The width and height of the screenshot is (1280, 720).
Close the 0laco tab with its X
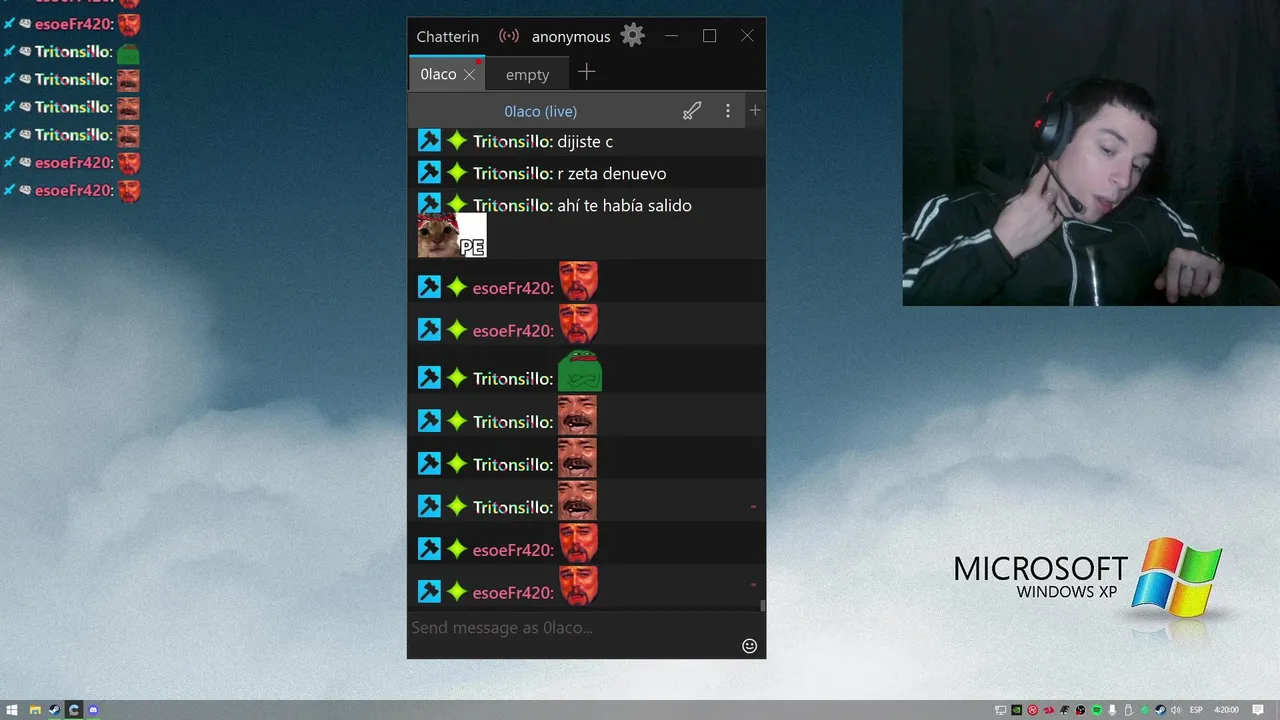(x=469, y=75)
